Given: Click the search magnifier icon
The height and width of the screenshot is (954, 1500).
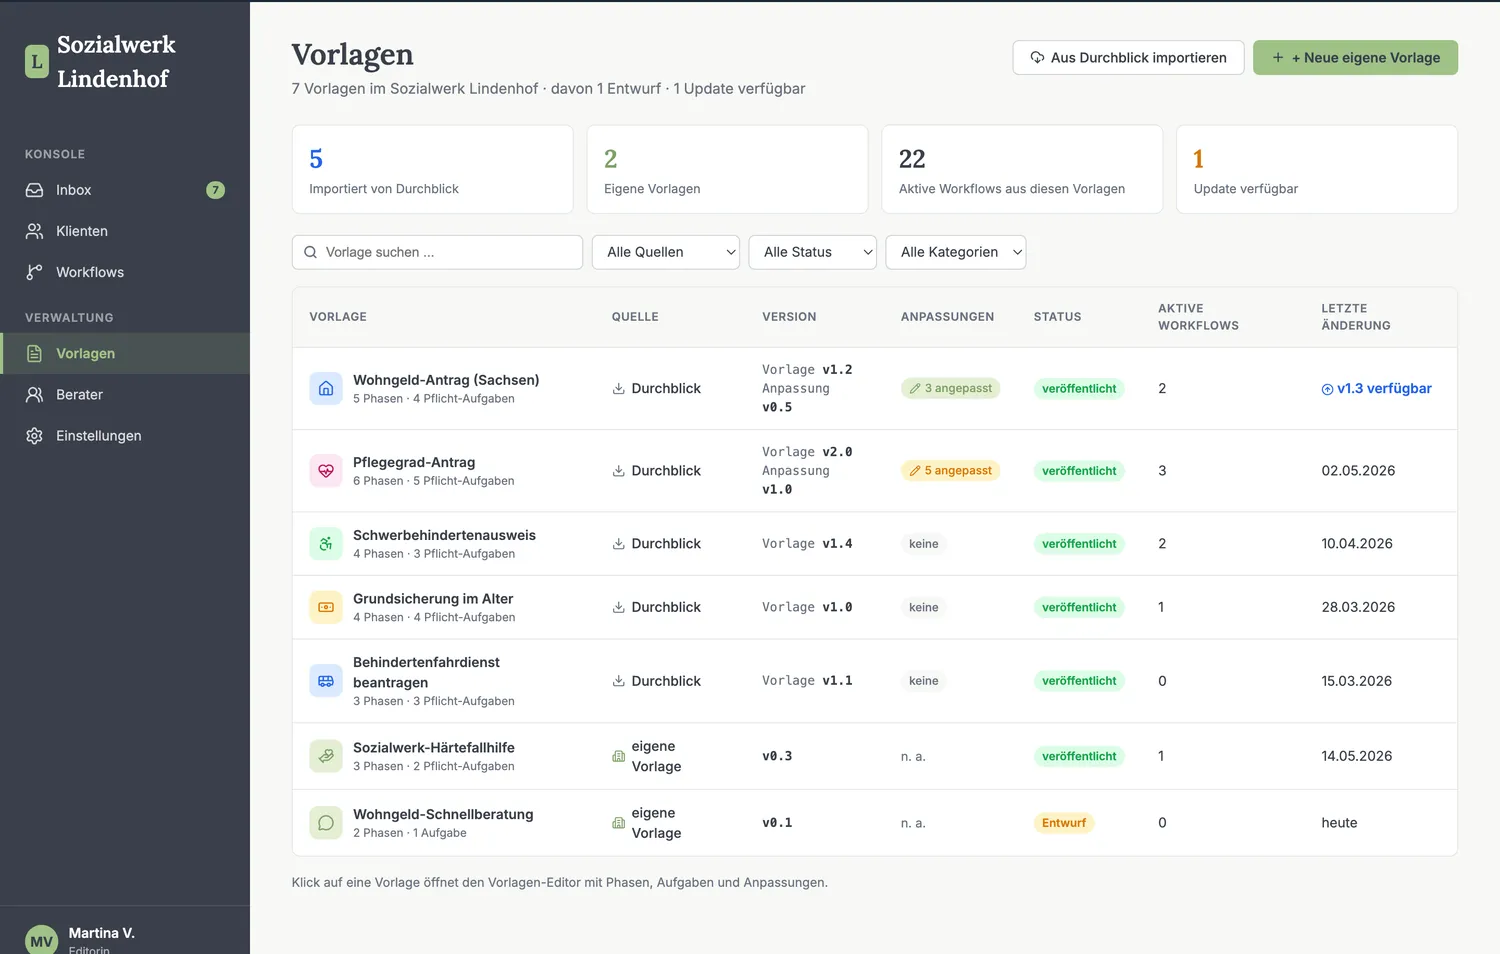Looking at the screenshot, I should (x=311, y=252).
